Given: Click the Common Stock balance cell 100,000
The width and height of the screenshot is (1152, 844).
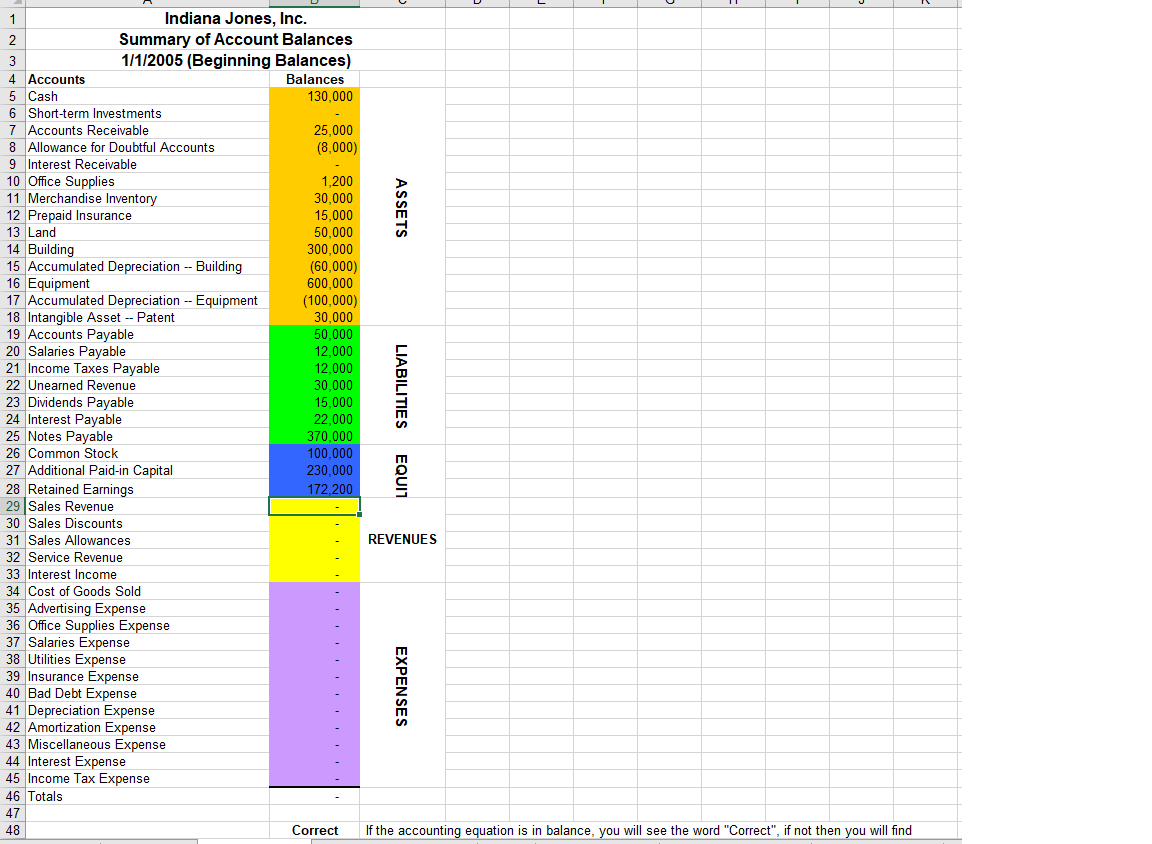Looking at the screenshot, I should (x=313, y=453).
